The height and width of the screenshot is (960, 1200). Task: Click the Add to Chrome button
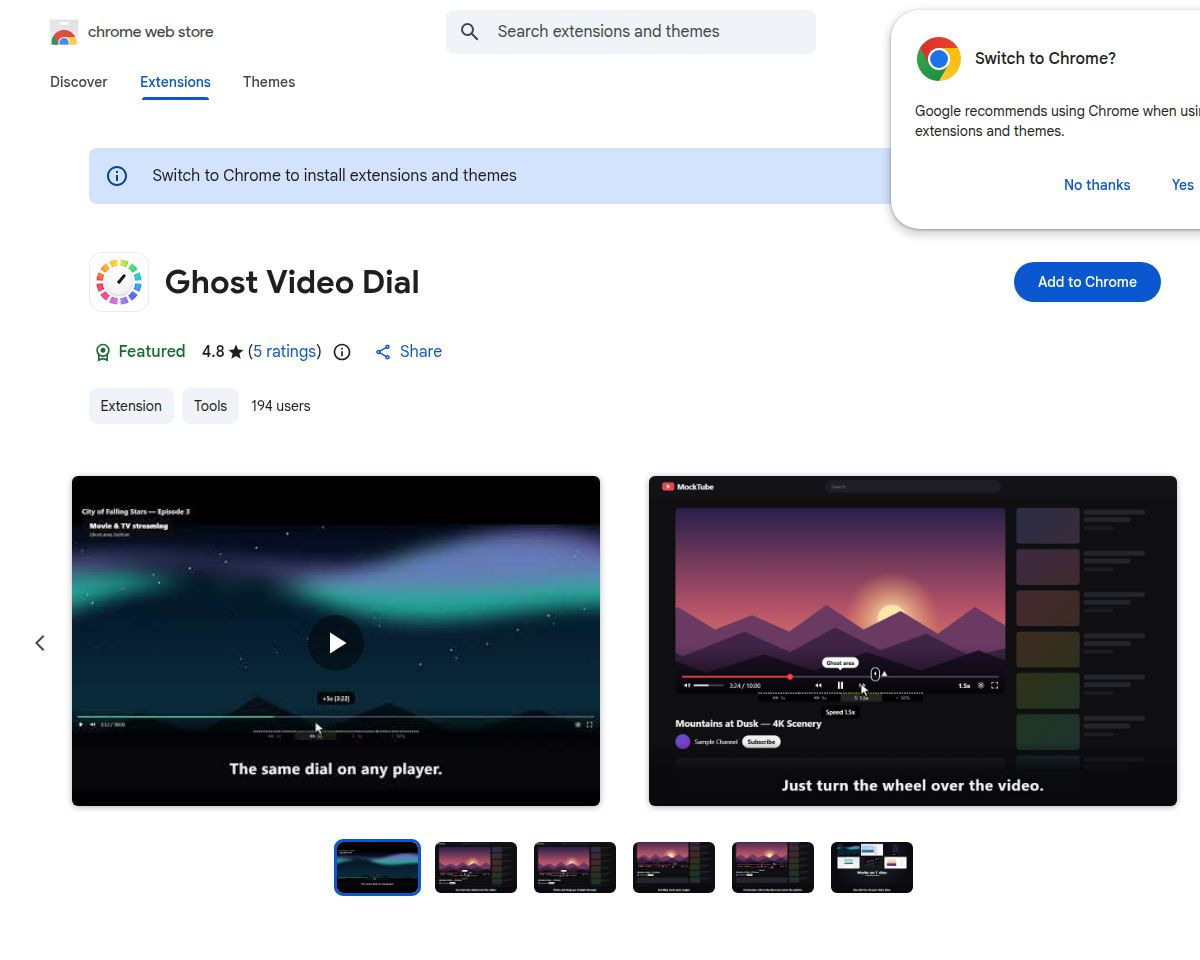1087,282
